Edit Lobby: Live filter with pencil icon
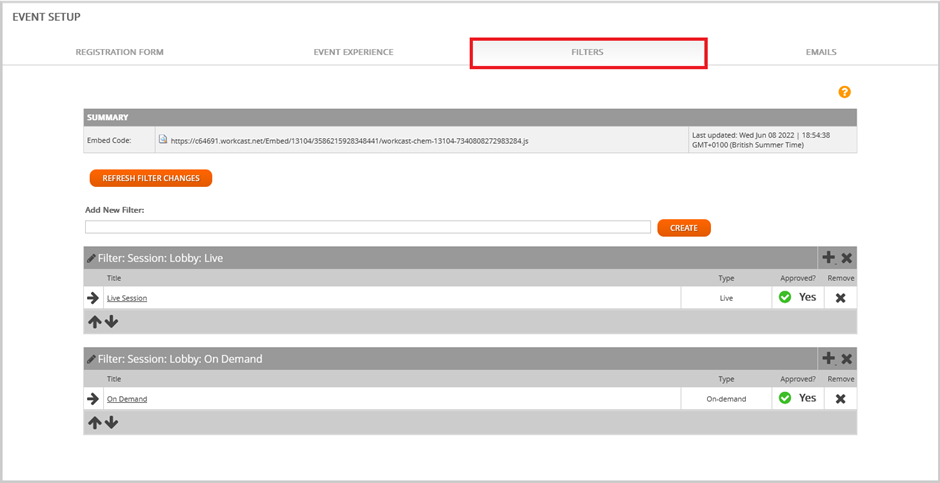The height and width of the screenshot is (483, 940). (x=91, y=258)
